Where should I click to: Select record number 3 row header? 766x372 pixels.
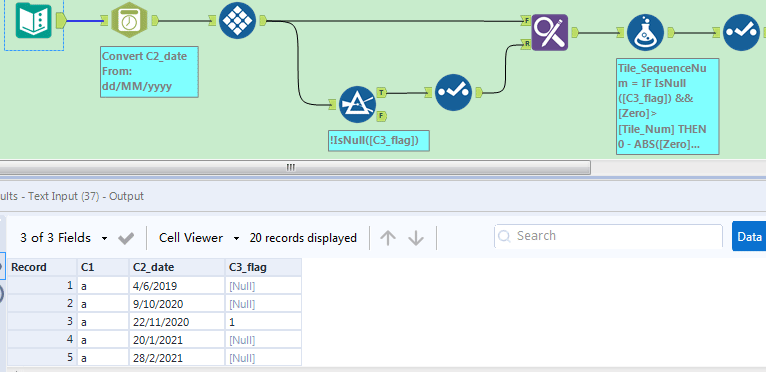click(43, 322)
